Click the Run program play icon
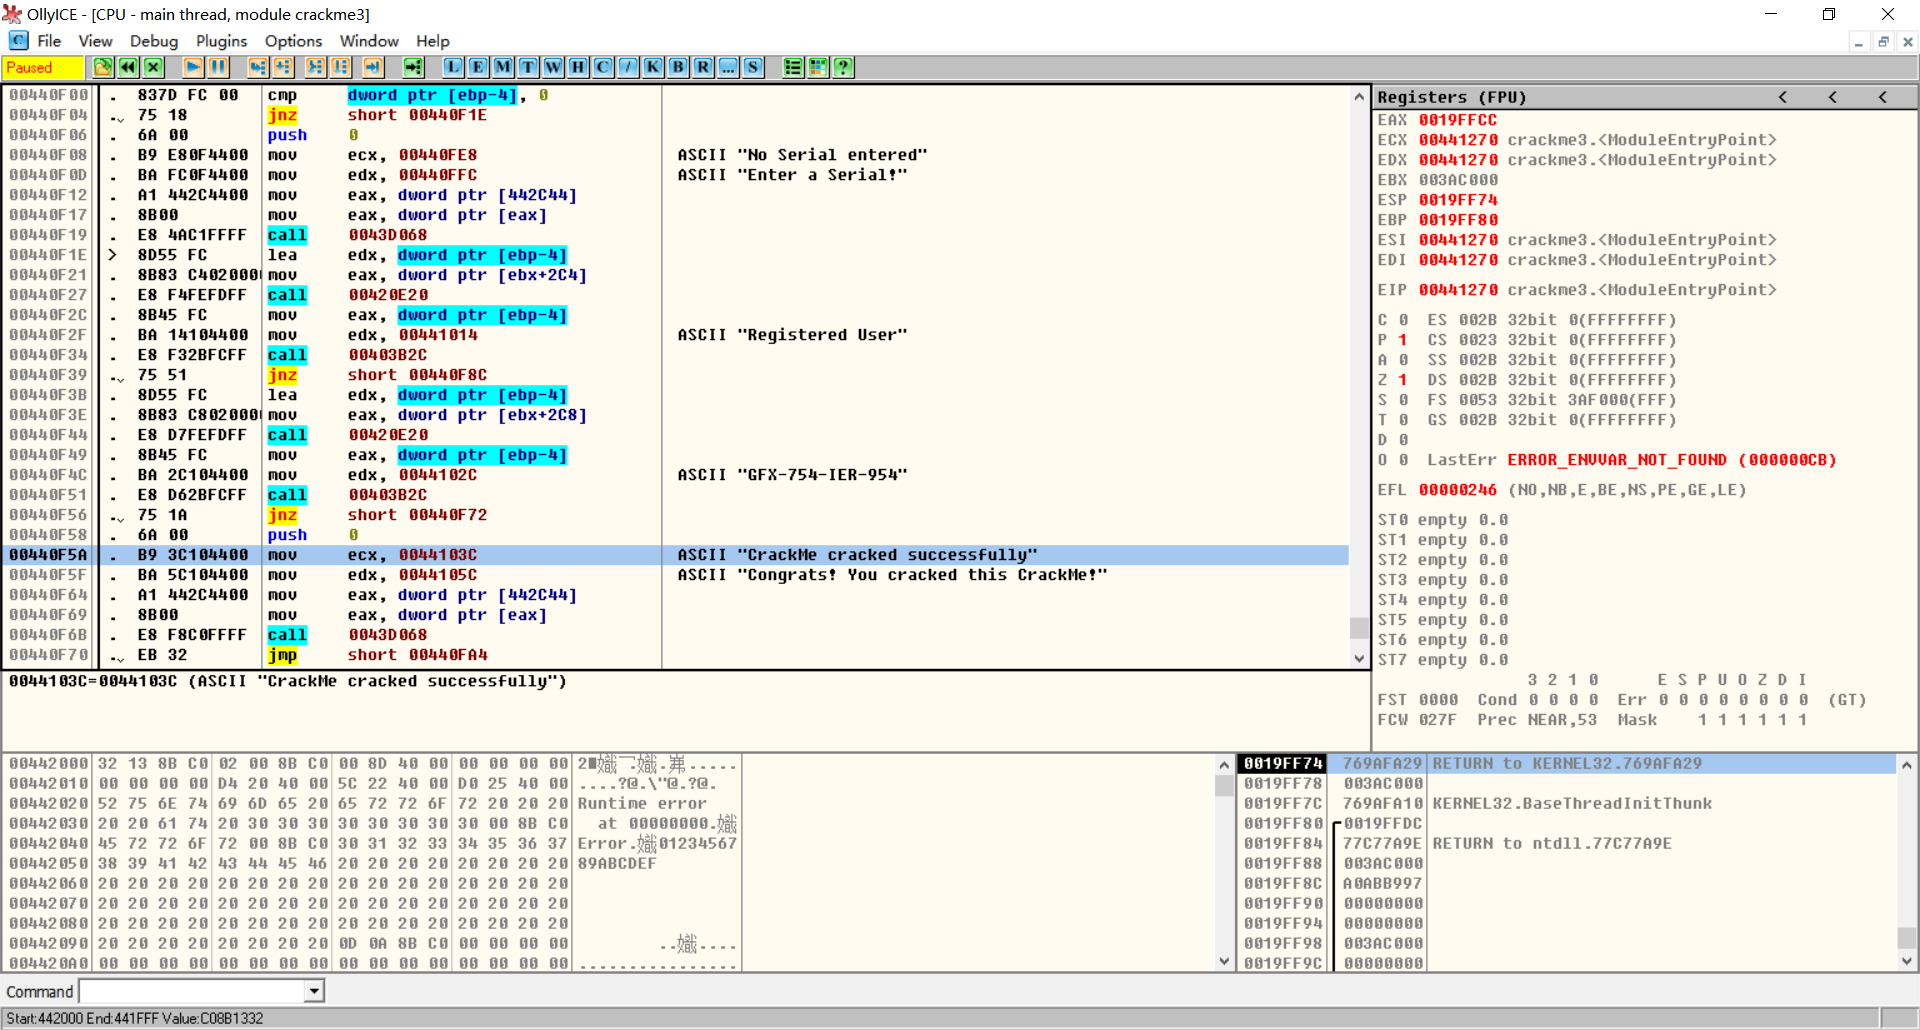 (193, 67)
